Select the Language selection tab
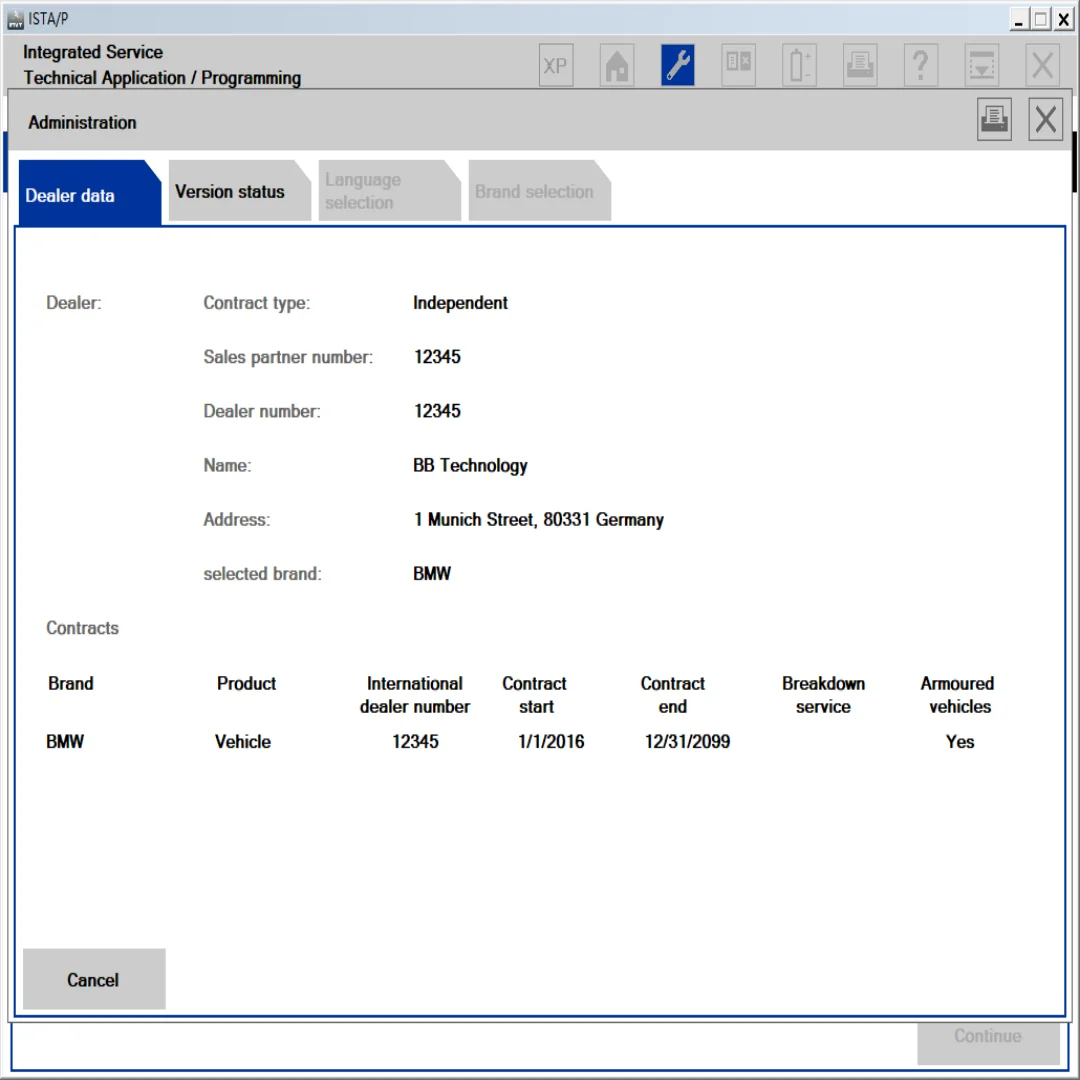 [x=389, y=191]
